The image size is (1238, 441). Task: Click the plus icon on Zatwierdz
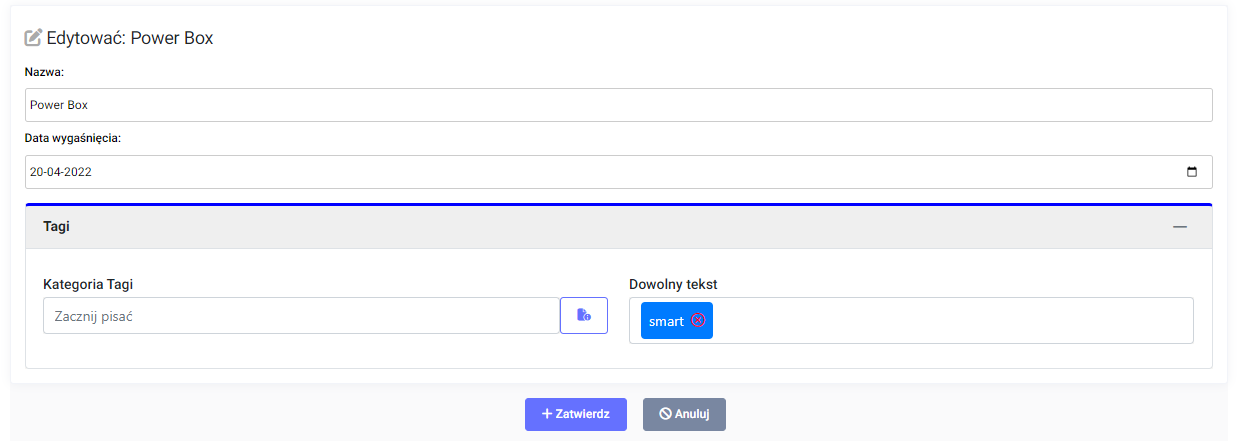547,414
